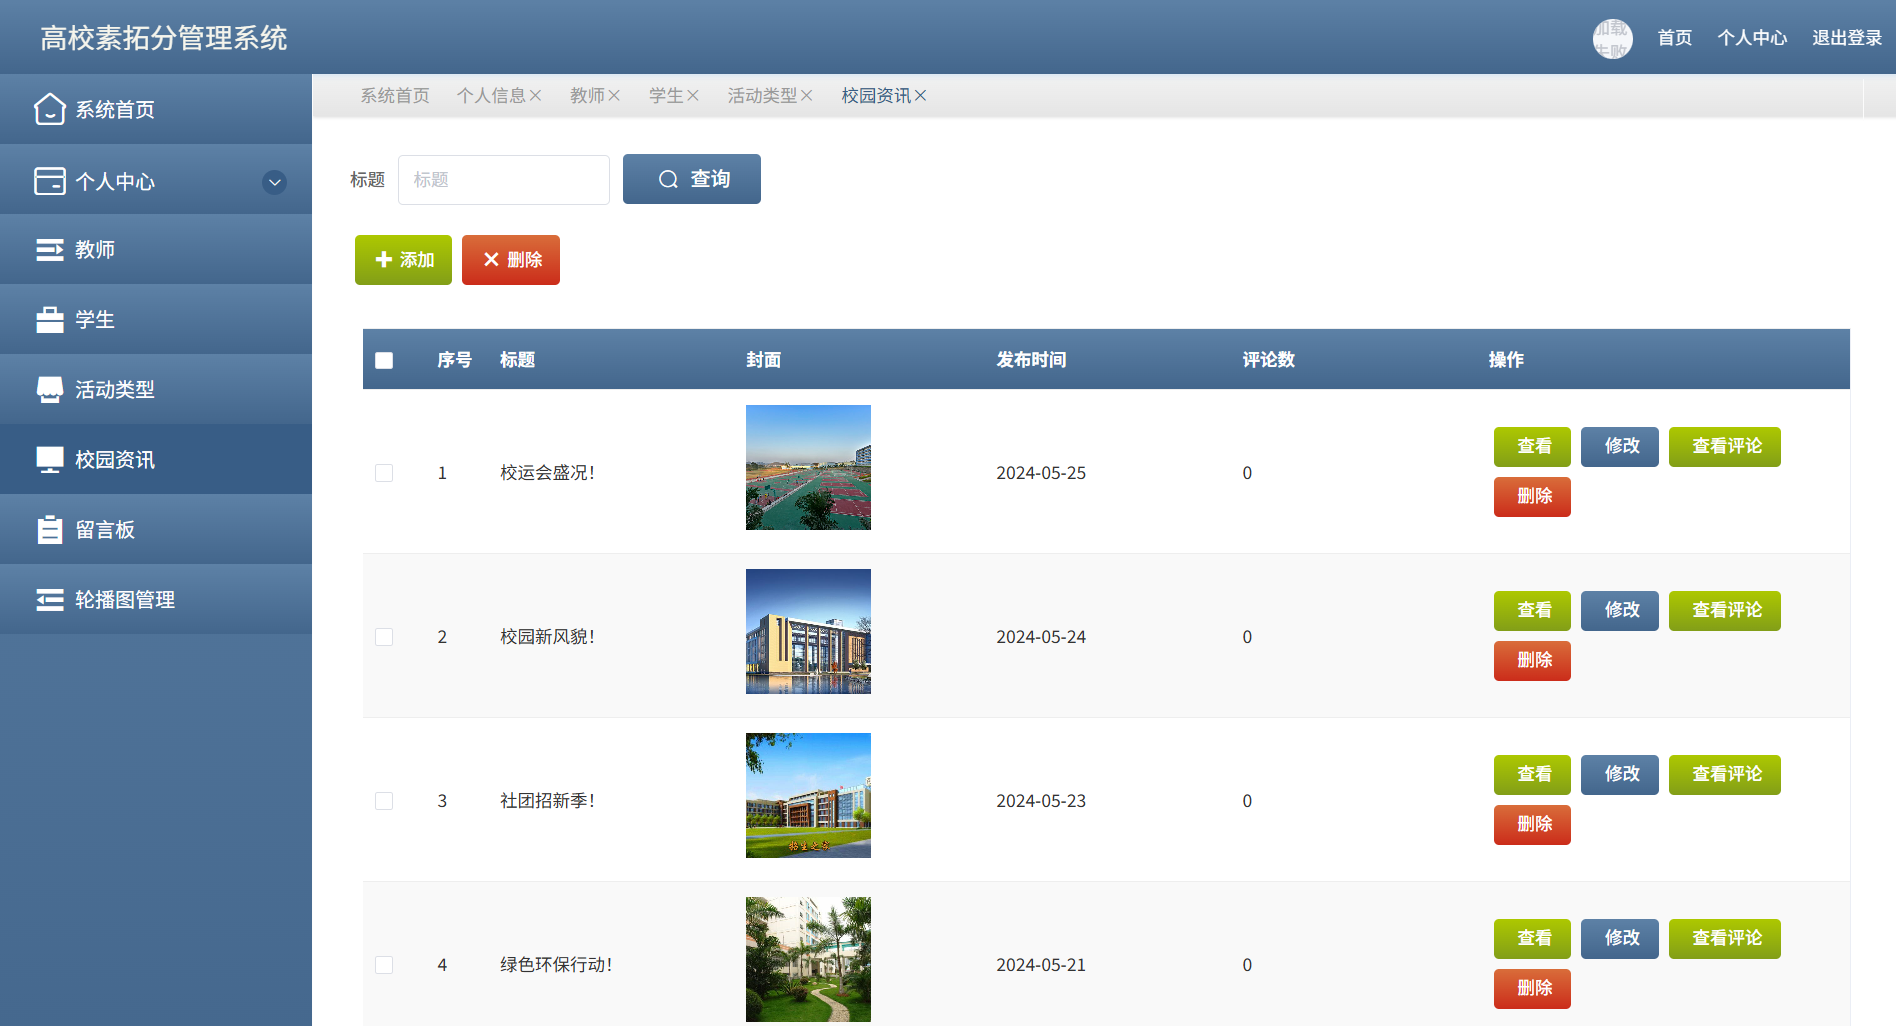Viewport: 1896px width, 1026px height.
Task: Close the 教师 tab
Action: point(614,95)
